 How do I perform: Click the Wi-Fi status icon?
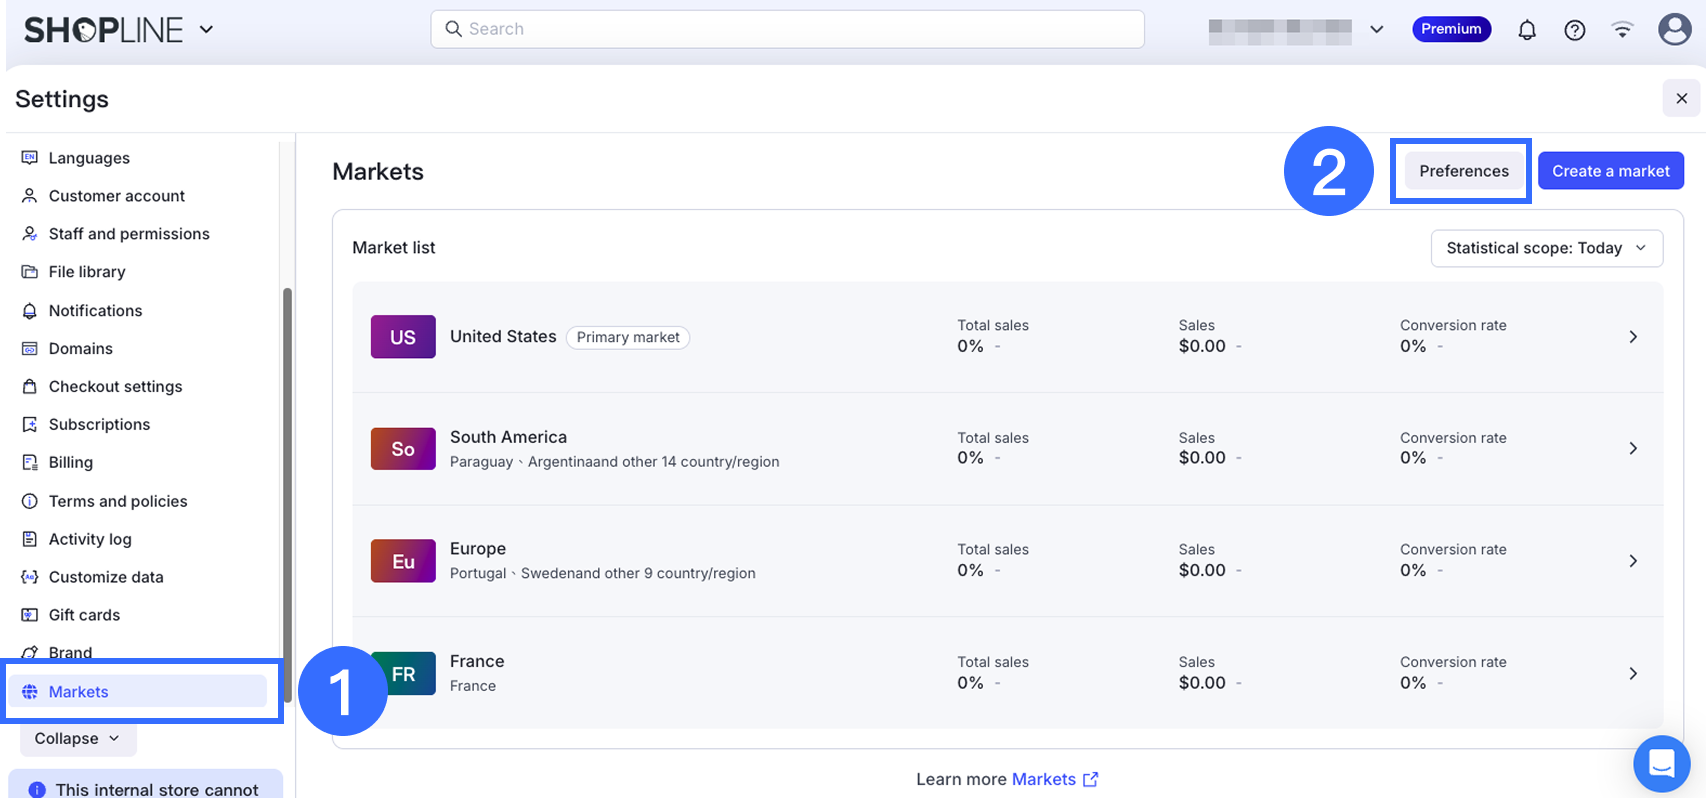pyautogui.click(x=1622, y=30)
